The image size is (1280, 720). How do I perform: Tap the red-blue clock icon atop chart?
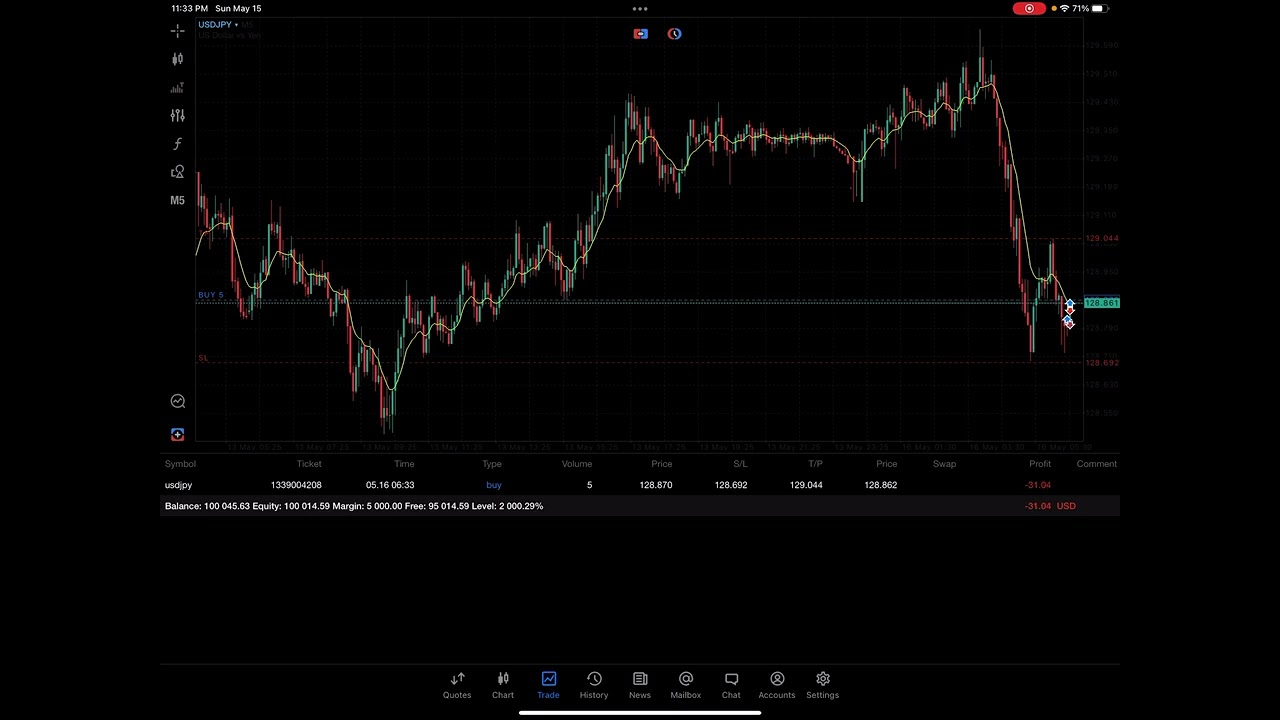click(674, 34)
